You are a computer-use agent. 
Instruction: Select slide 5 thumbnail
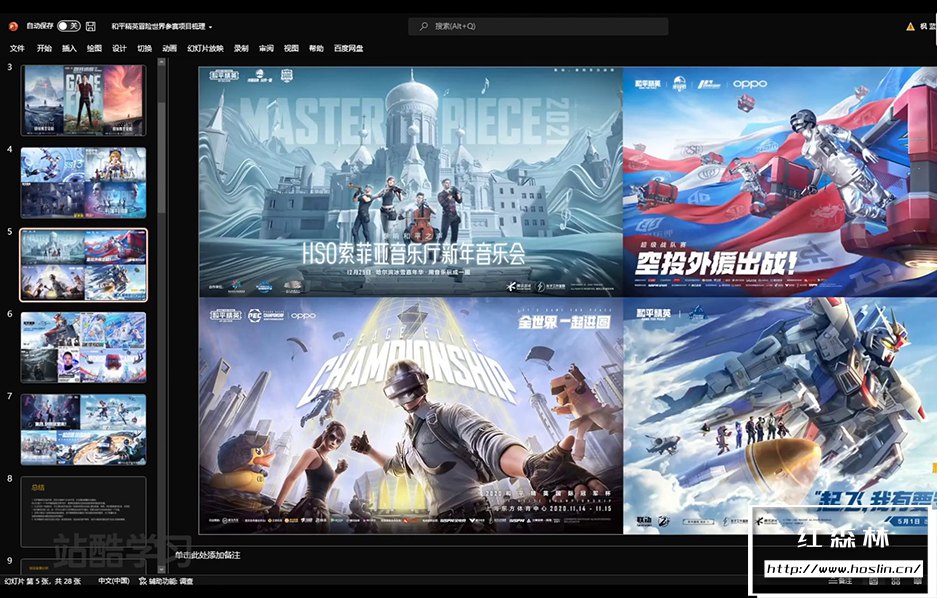click(x=84, y=265)
